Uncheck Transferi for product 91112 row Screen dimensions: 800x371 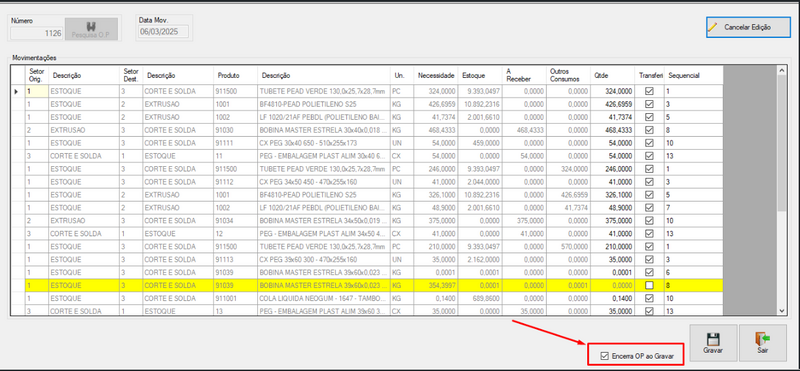point(649,182)
